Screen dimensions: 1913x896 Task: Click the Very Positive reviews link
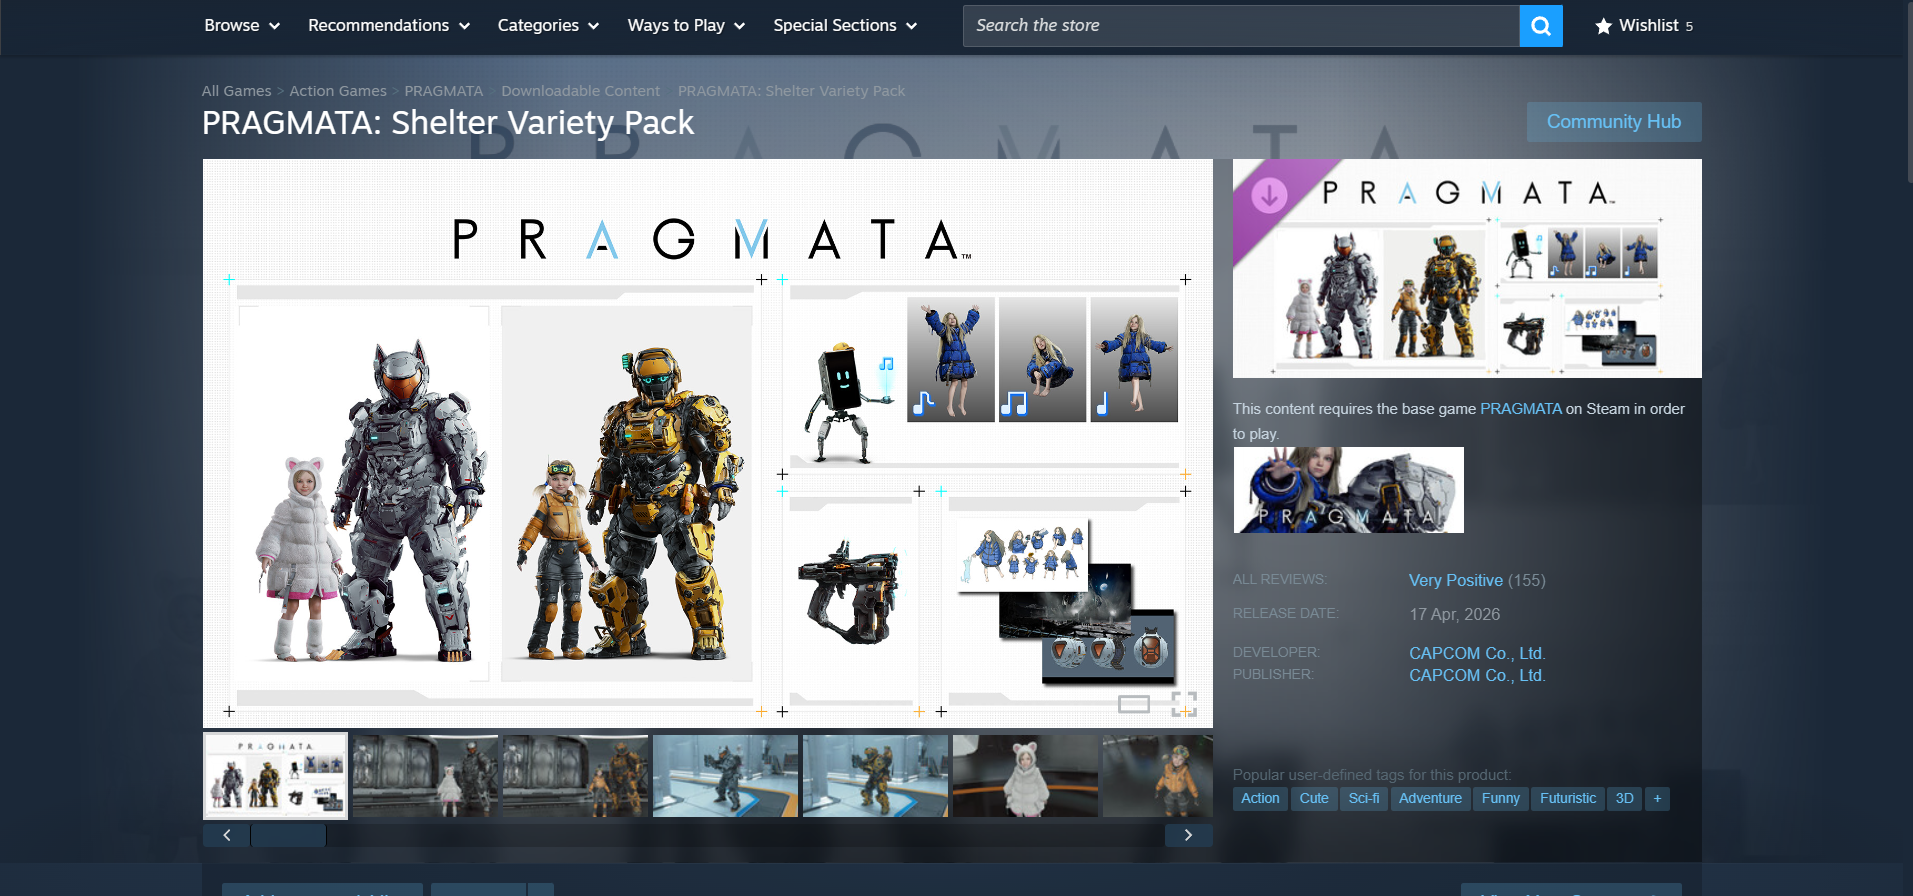1455,580
